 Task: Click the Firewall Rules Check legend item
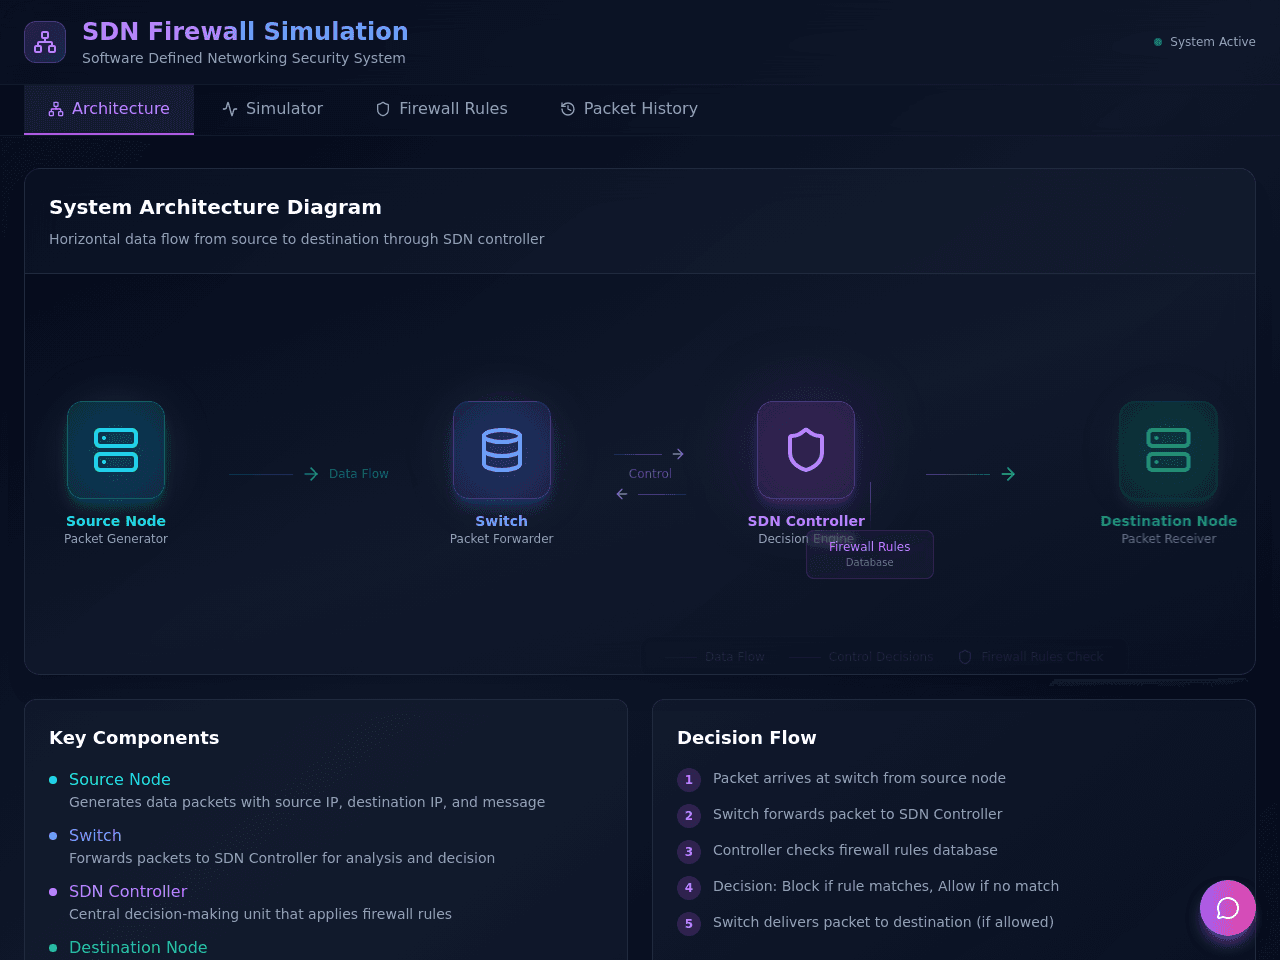1031,657
